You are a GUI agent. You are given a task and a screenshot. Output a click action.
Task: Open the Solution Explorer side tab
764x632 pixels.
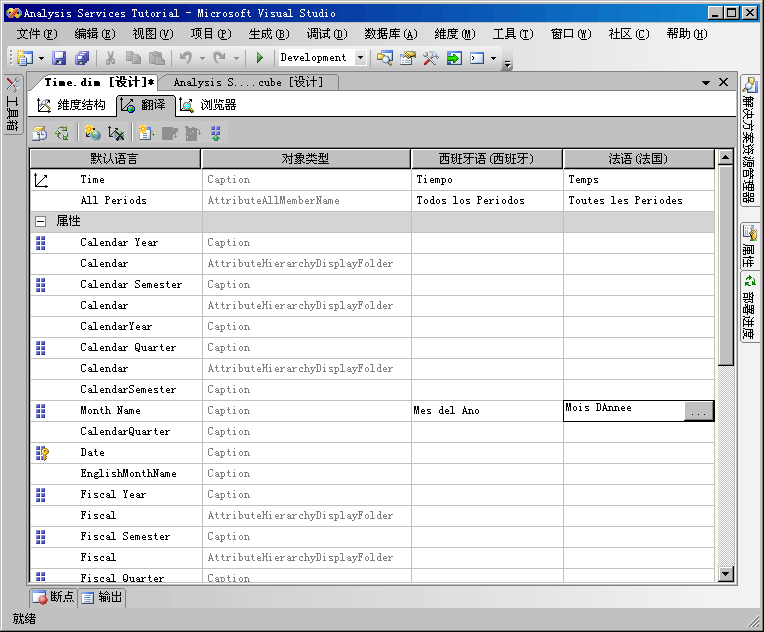[x=750, y=140]
